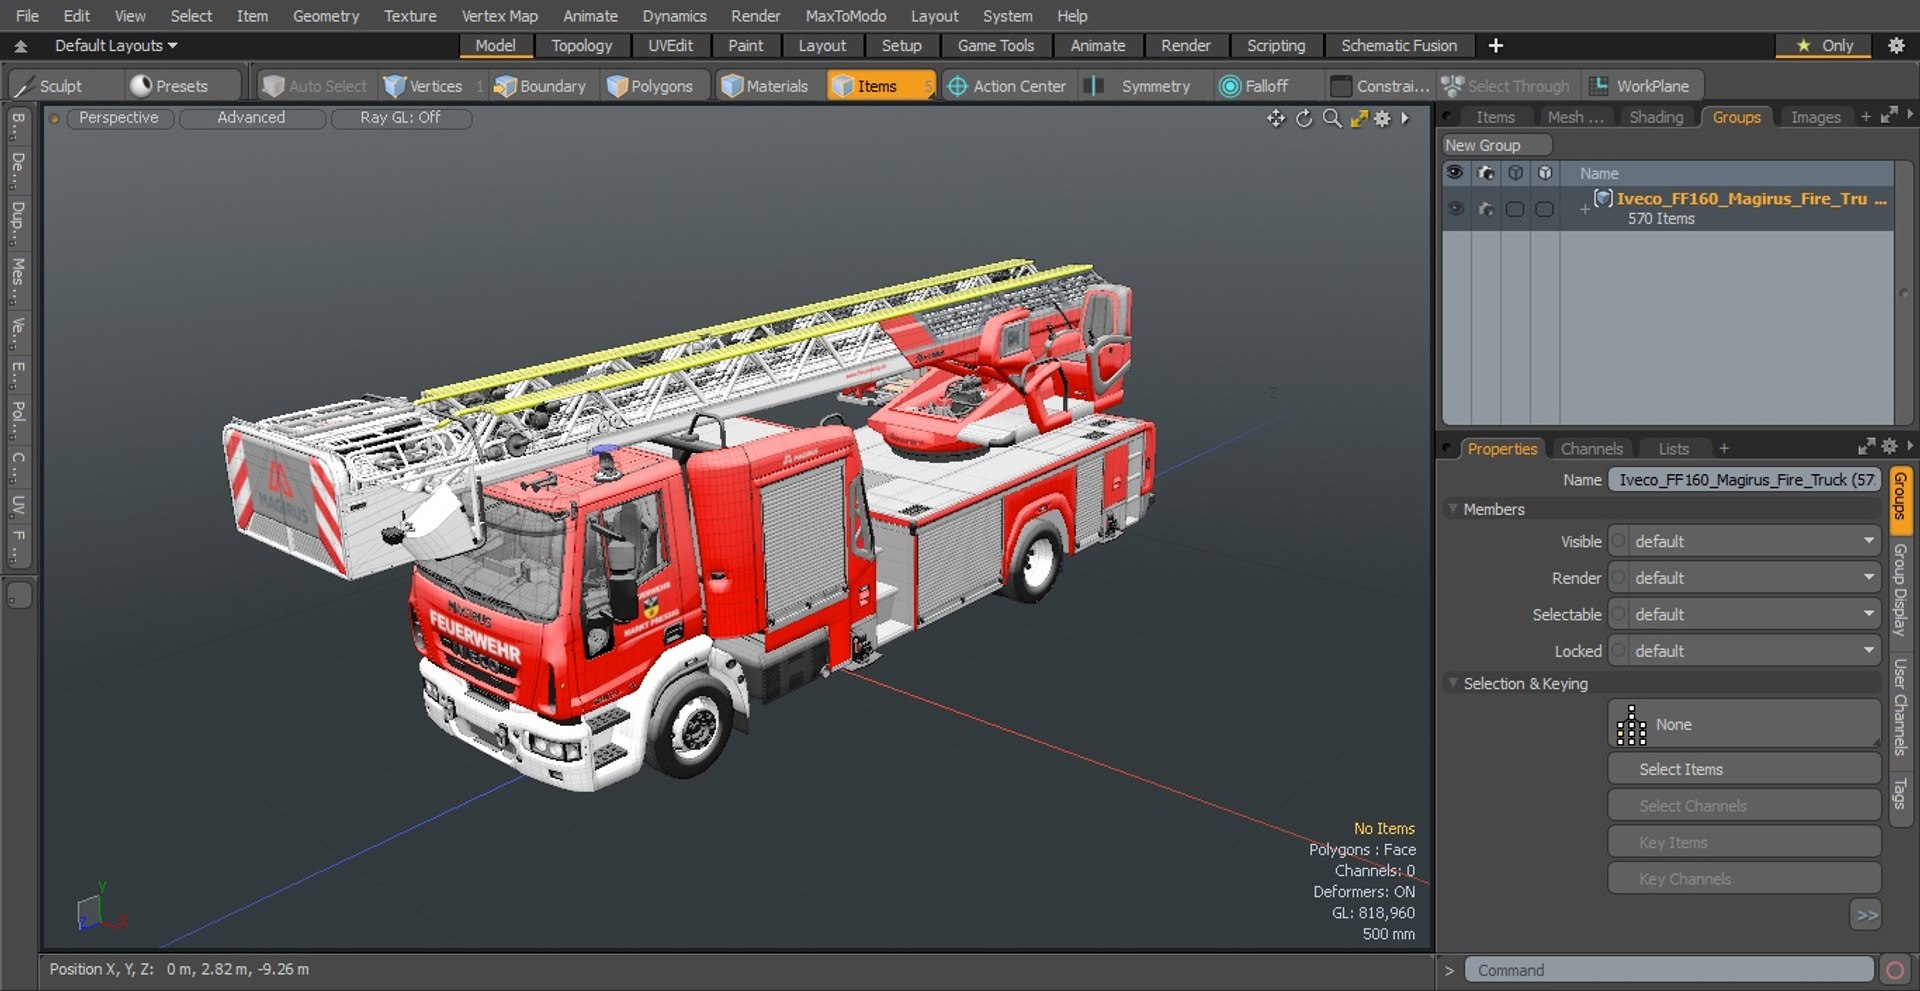Toggle the star Only button
The image size is (1920, 991).
tap(1825, 45)
